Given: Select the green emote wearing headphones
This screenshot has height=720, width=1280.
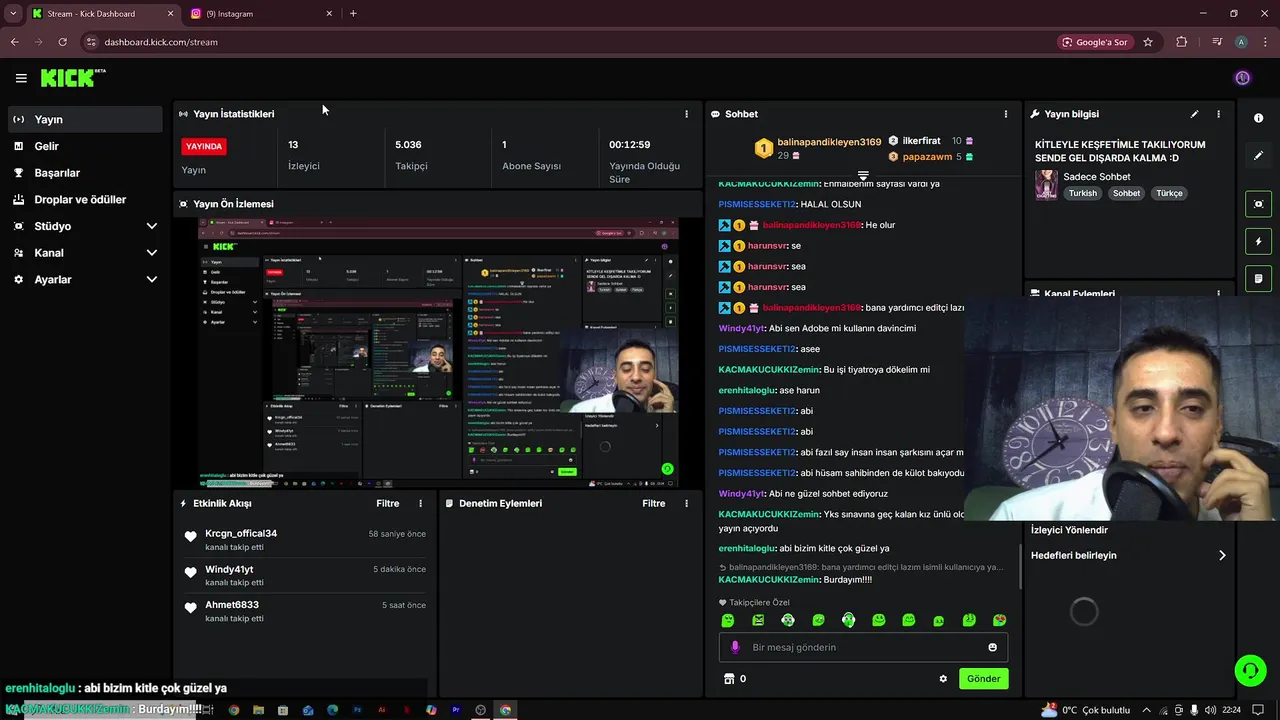Looking at the screenshot, I should click(x=848, y=620).
